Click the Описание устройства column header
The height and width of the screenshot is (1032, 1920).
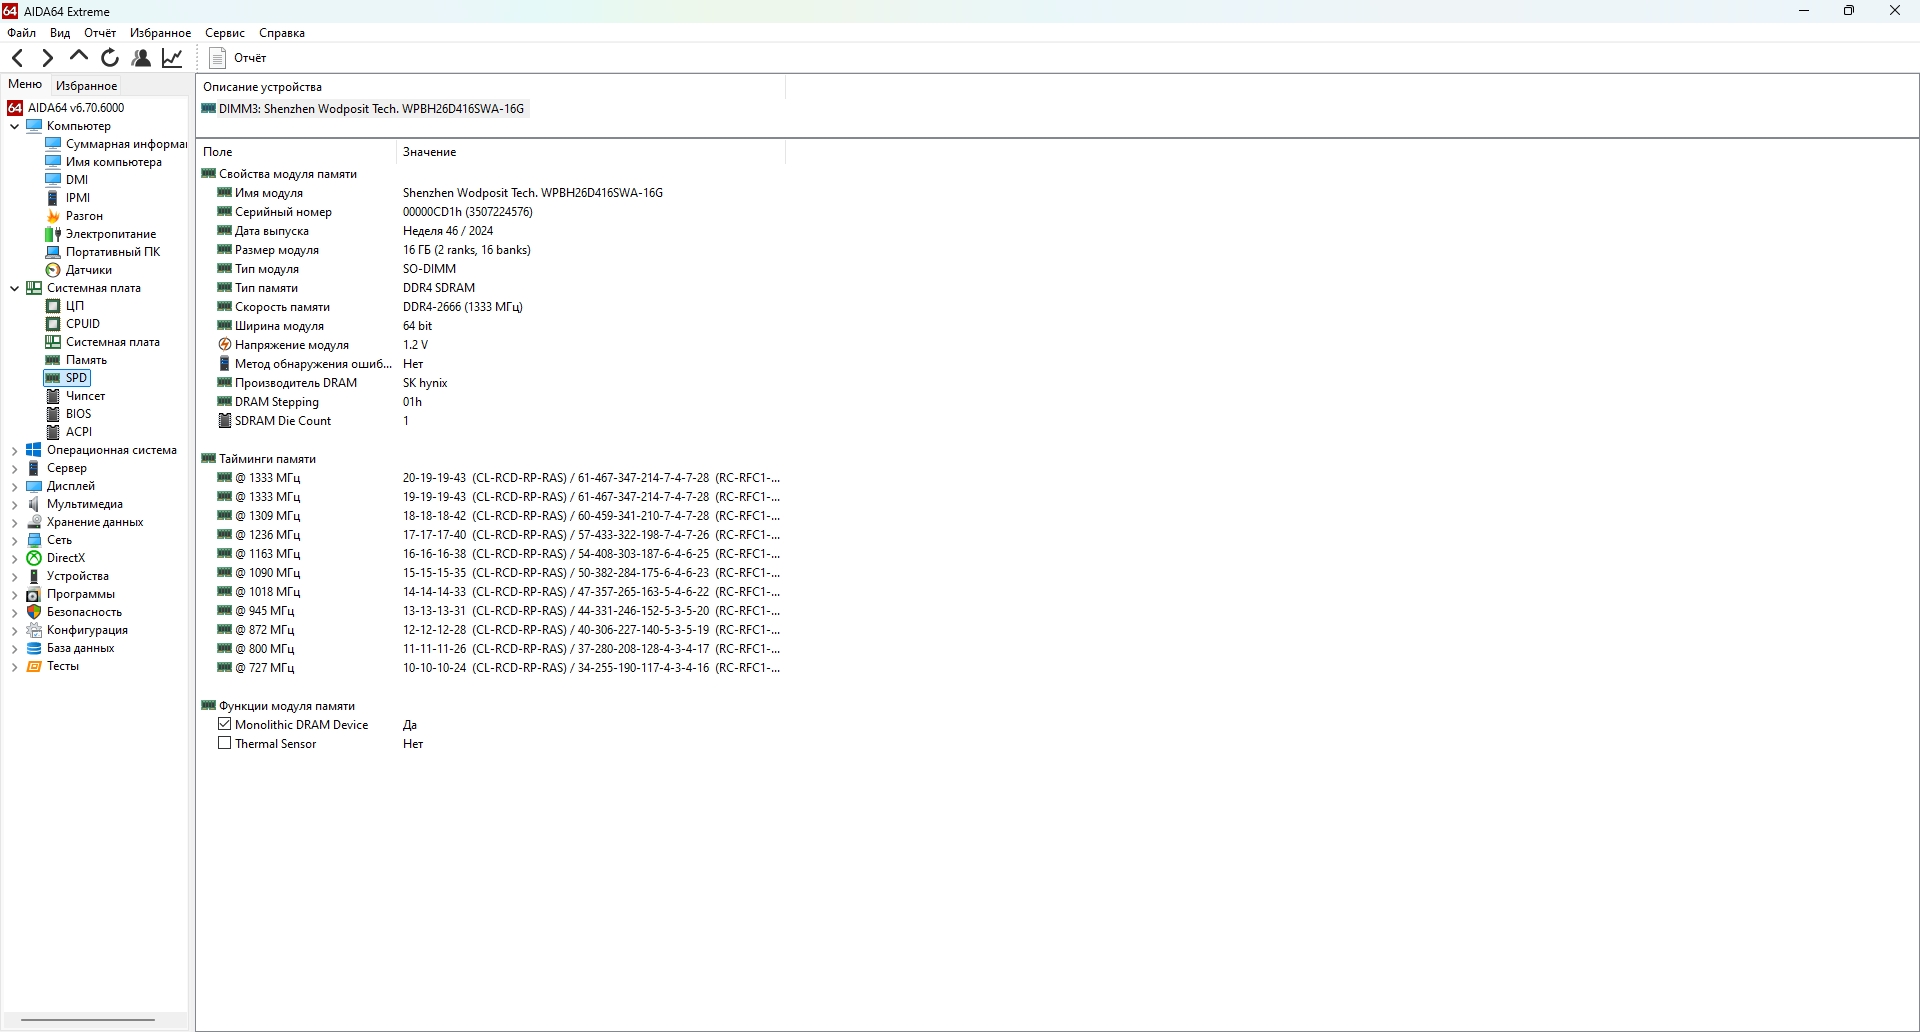(x=491, y=87)
